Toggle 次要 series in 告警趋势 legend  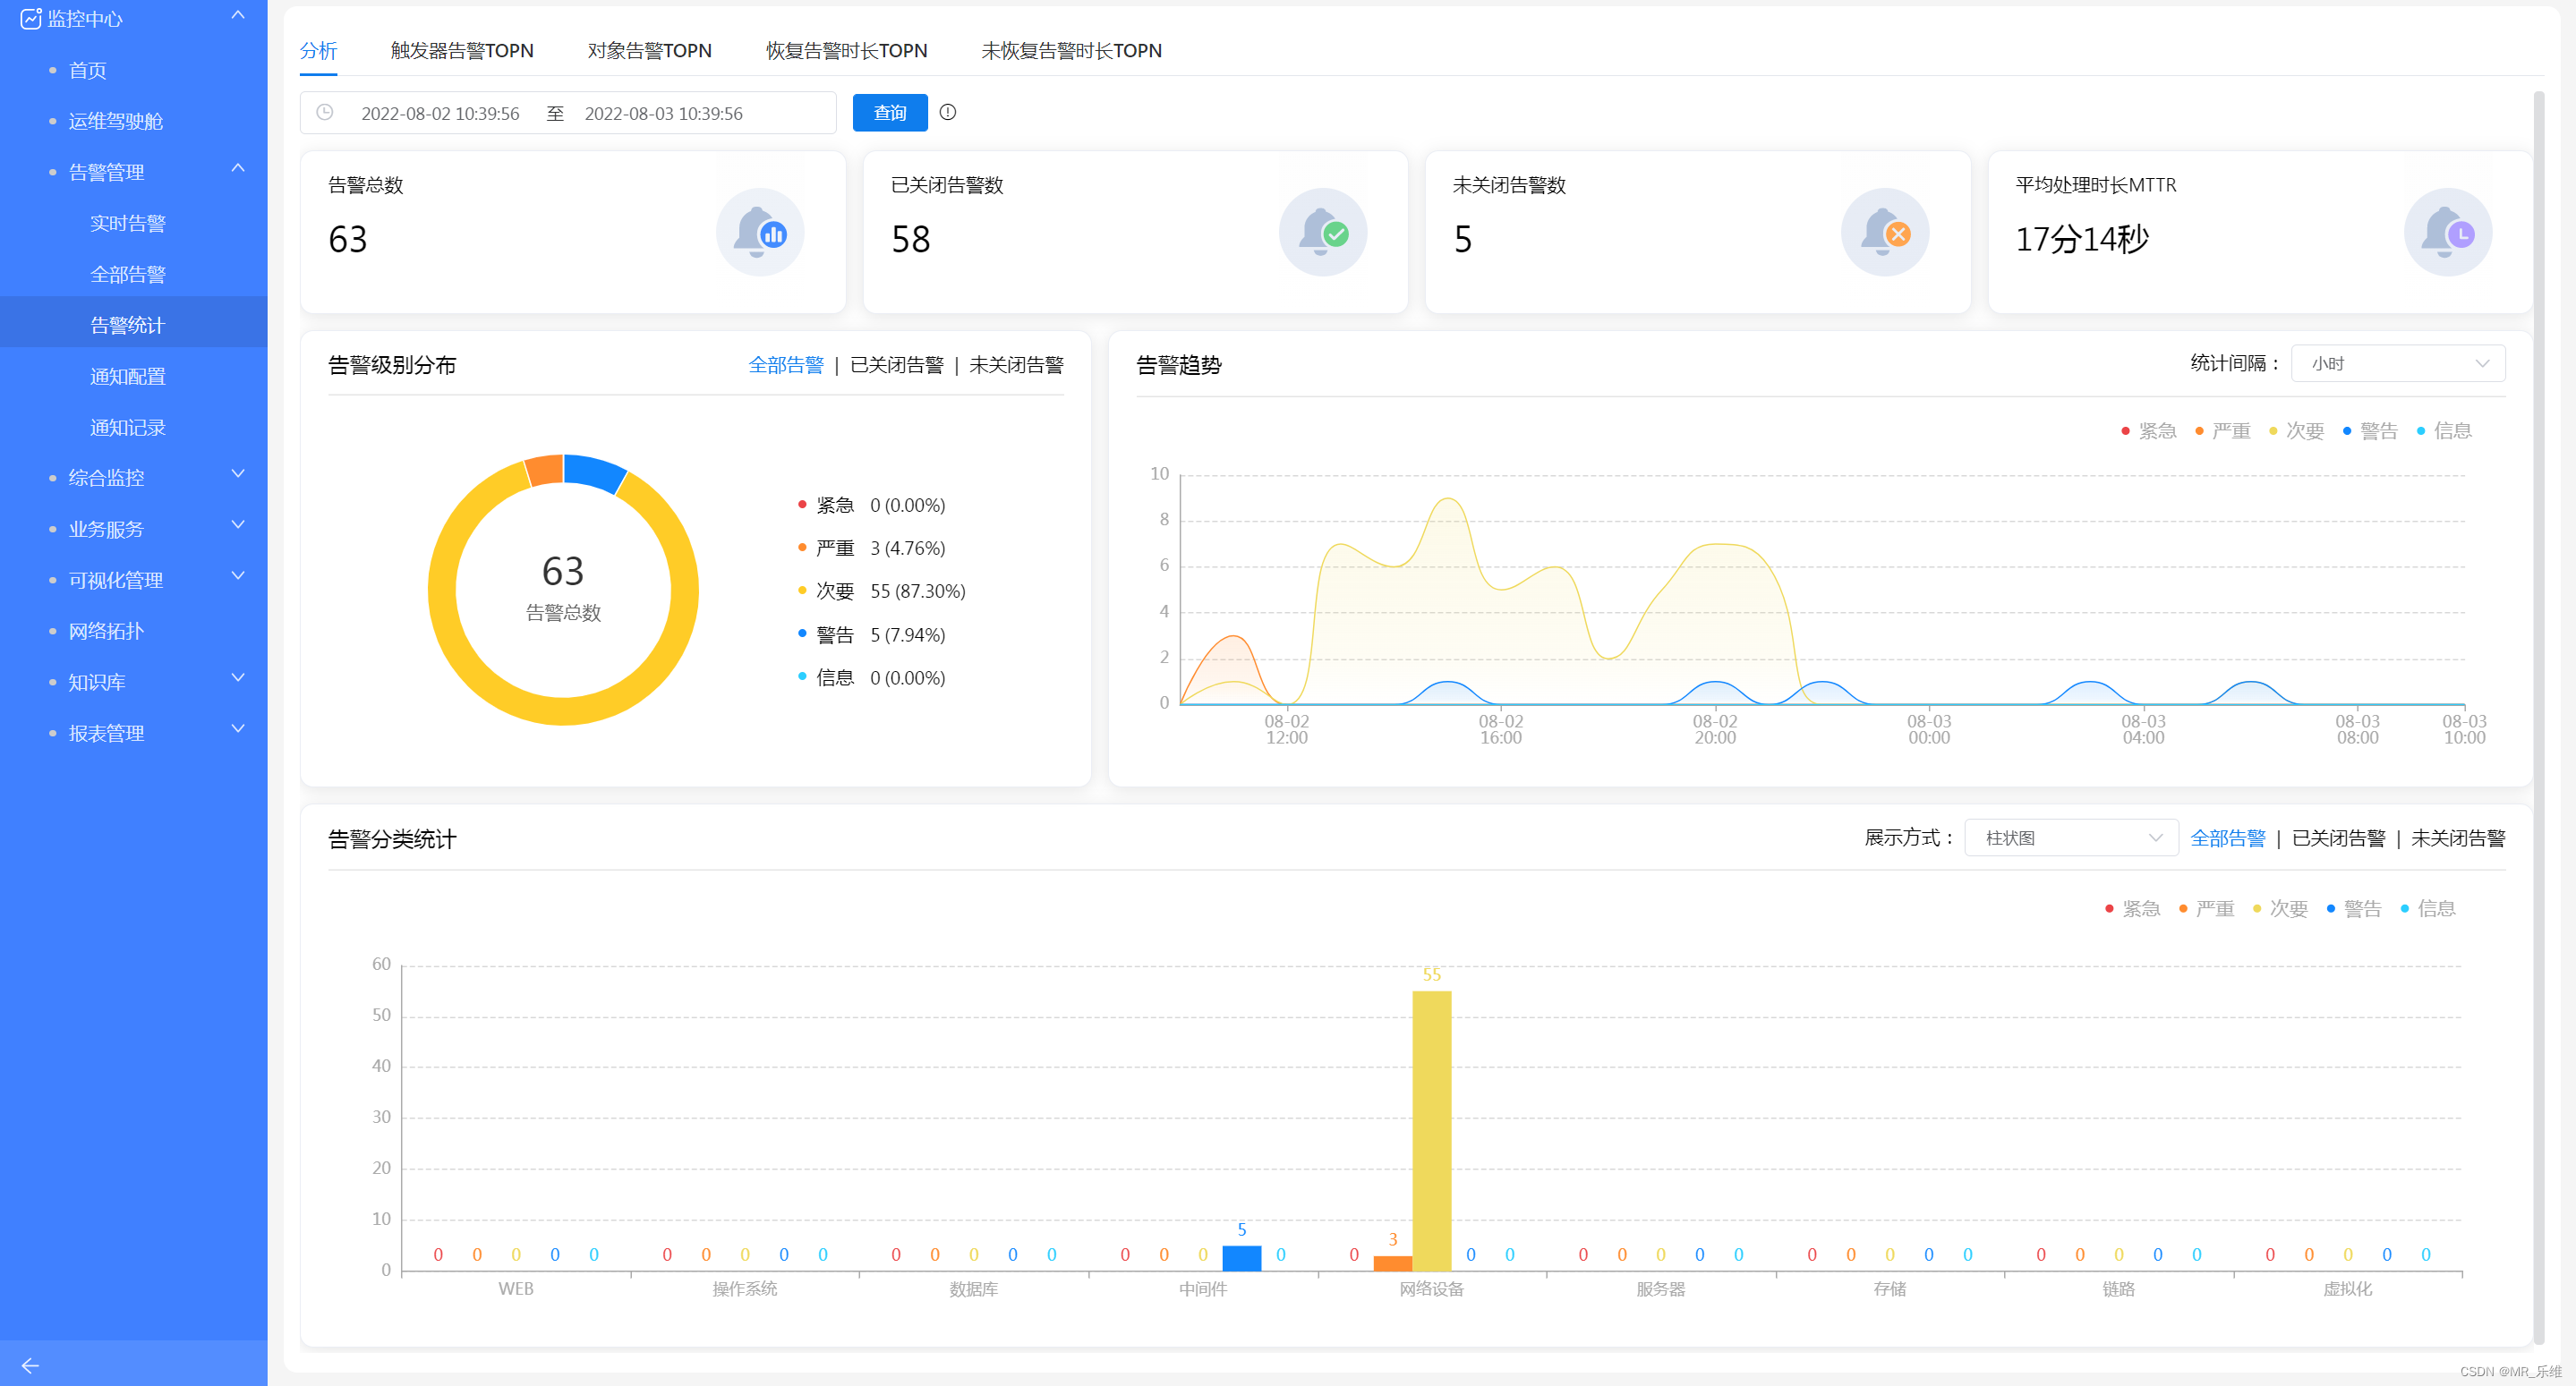tap(2296, 431)
